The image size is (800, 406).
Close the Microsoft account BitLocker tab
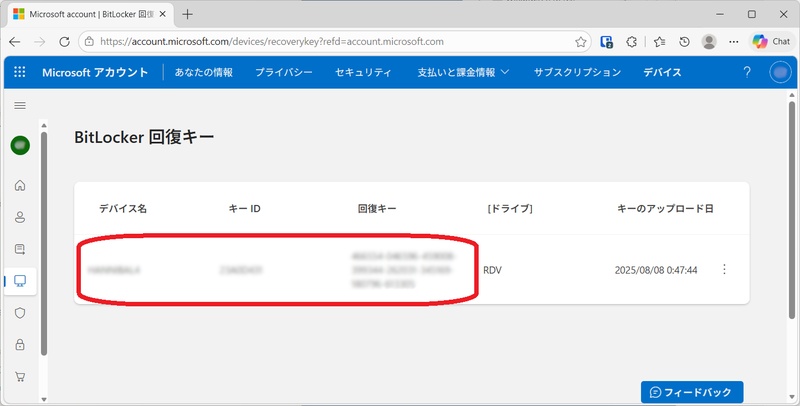coord(163,14)
